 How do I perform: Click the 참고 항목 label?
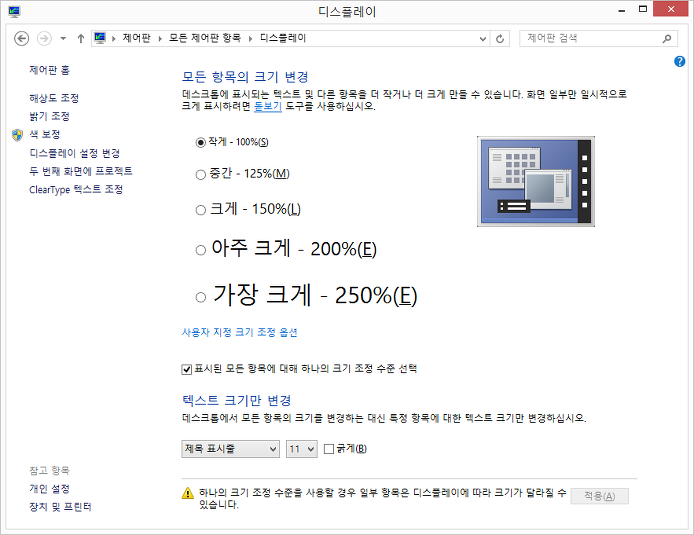tap(50, 470)
